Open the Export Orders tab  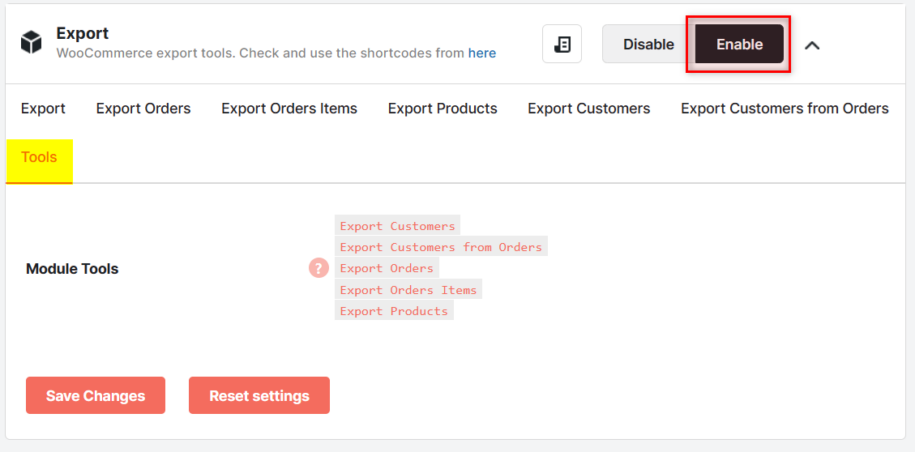pyautogui.click(x=144, y=108)
